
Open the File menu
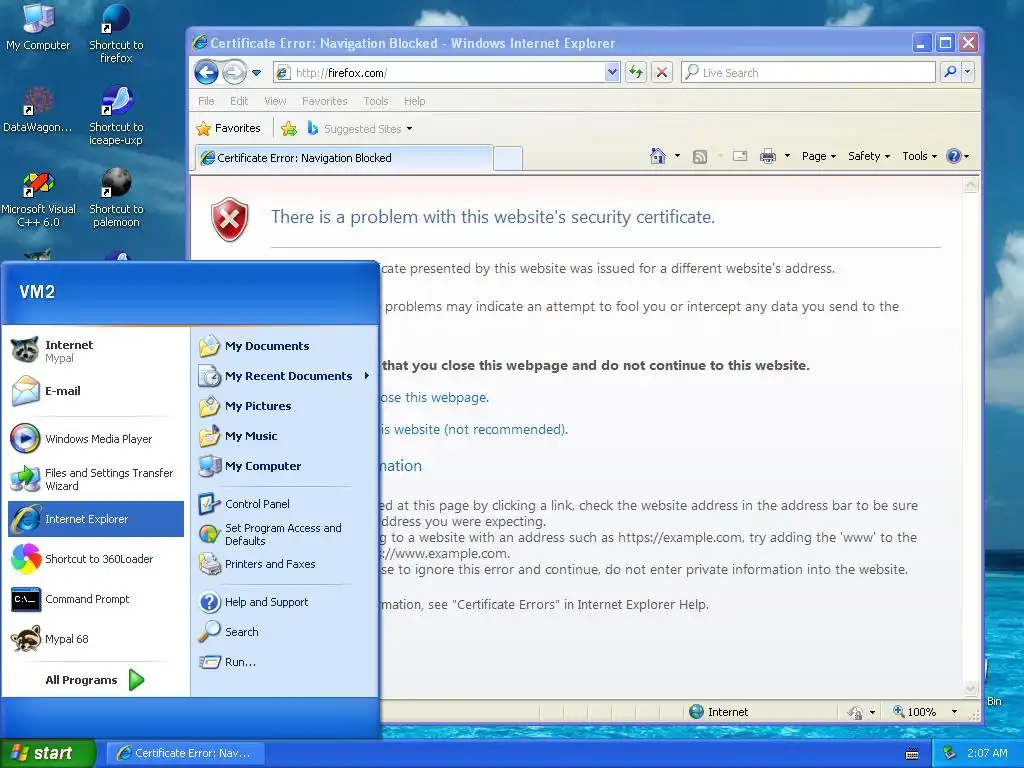click(206, 101)
